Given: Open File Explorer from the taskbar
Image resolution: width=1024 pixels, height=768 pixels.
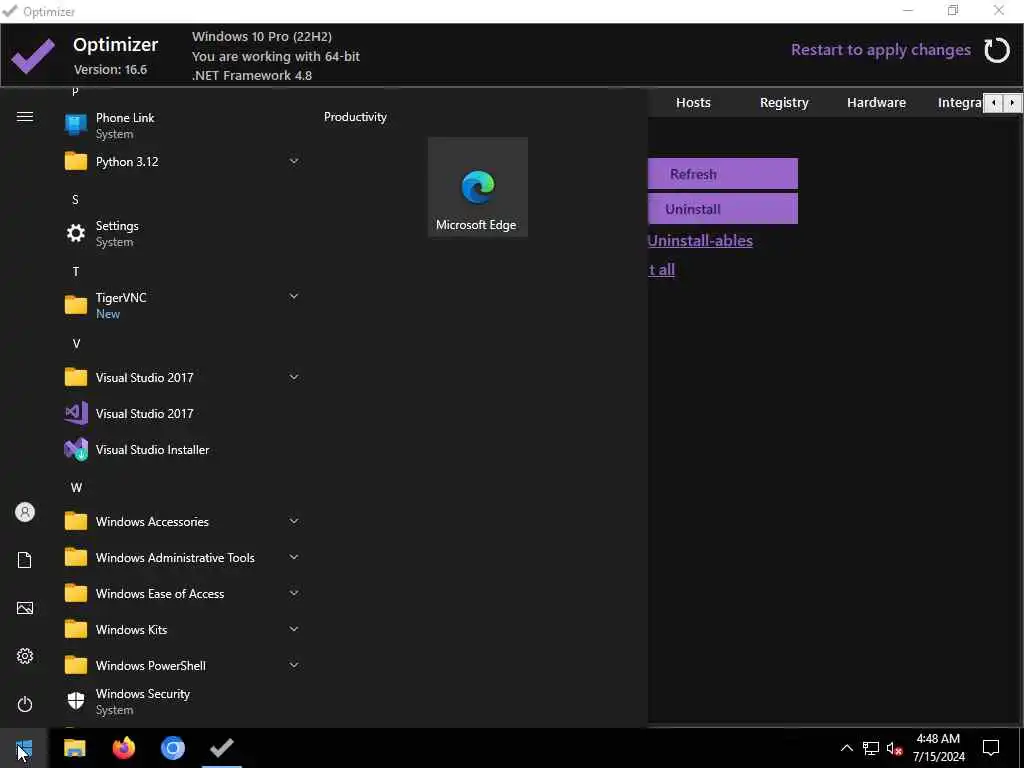Looking at the screenshot, I should (x=74, y=748).
